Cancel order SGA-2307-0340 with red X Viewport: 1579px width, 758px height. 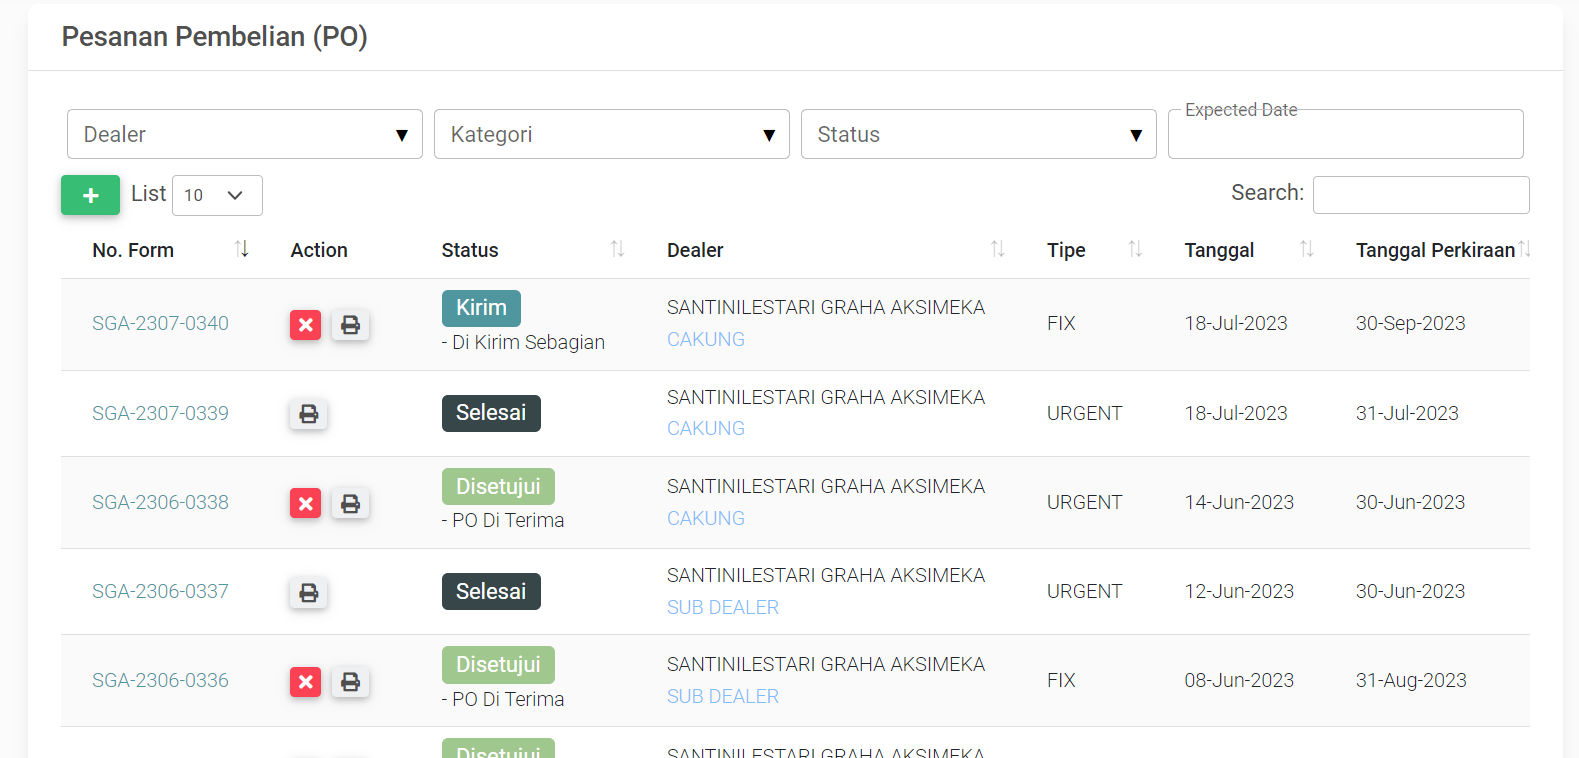pos(306,325)
